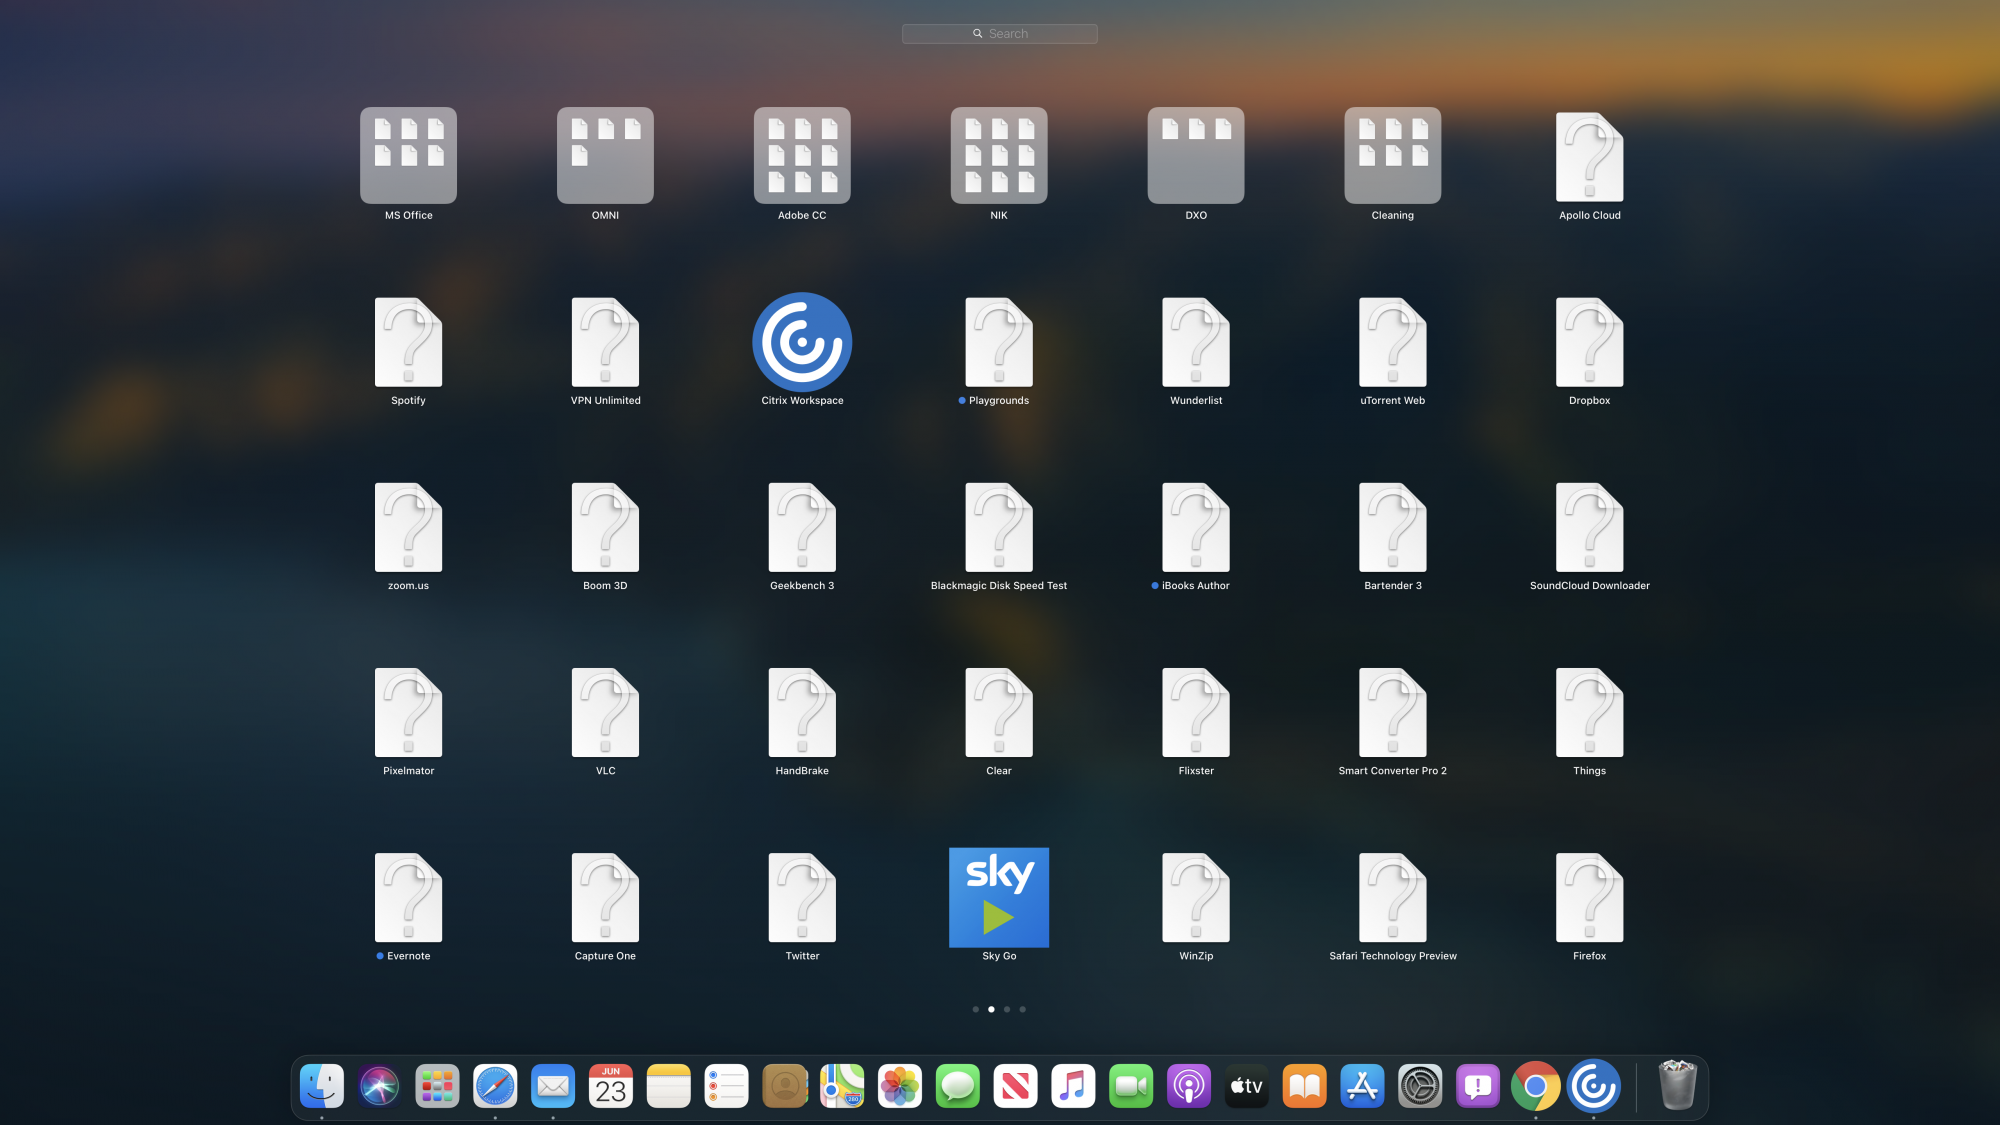This screenshot has width=2000, height=1125.
Task: Open iBooks Author app
Action: tap(1196, 527)
